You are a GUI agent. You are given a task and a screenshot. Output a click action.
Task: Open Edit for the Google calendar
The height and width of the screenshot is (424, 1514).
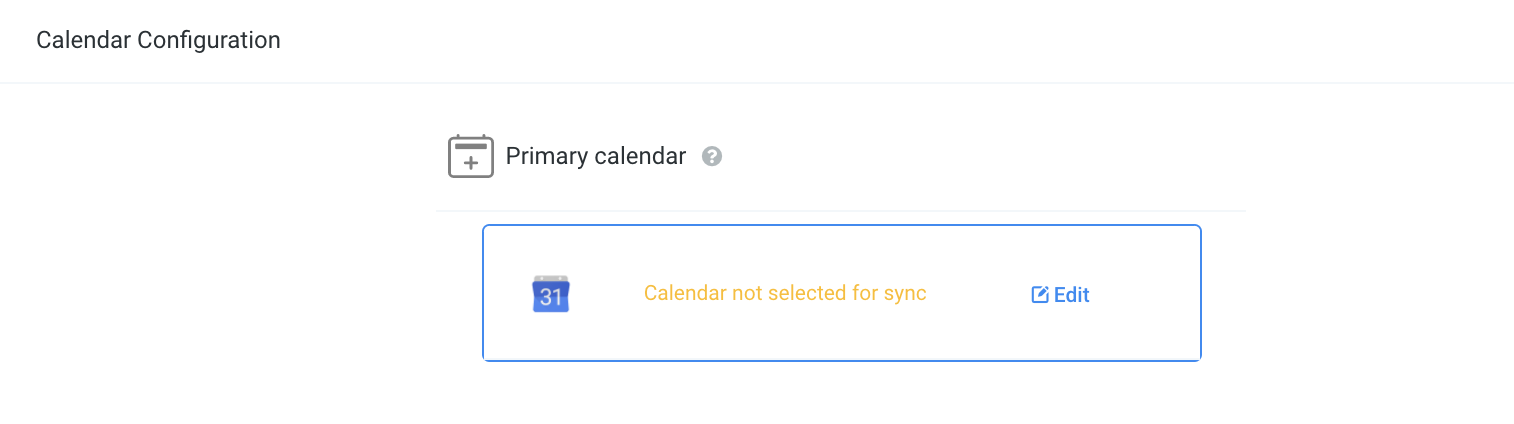pos(1061,295)
